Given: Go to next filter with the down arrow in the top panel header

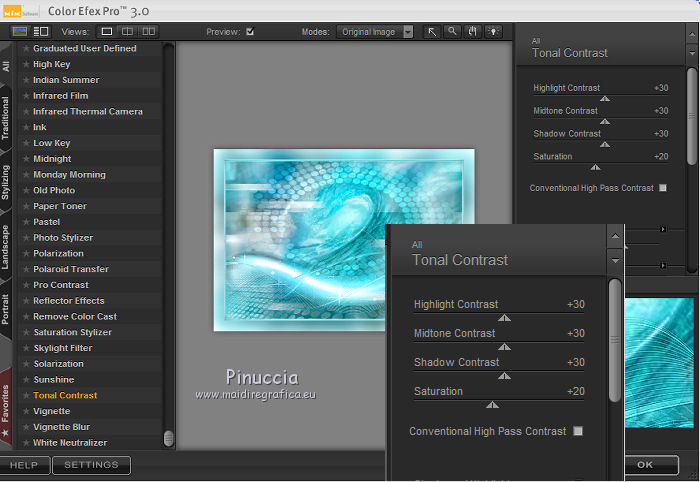Looking at the screenshot, I should tap(692, 53).
